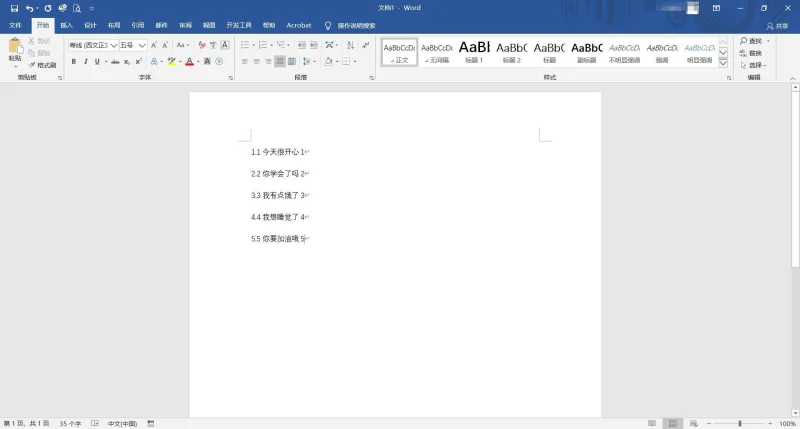The height and width of the screenshot is (429, 800).
Task: Click the Undo arrow in quick access toolbar
Action: pos(29,8)
